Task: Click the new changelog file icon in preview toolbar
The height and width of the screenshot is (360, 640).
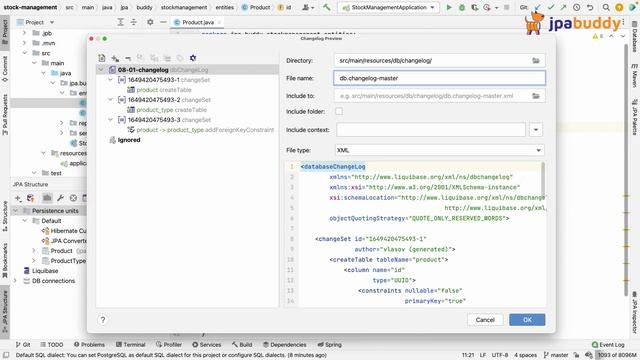Action: click(x=102, y=58)
